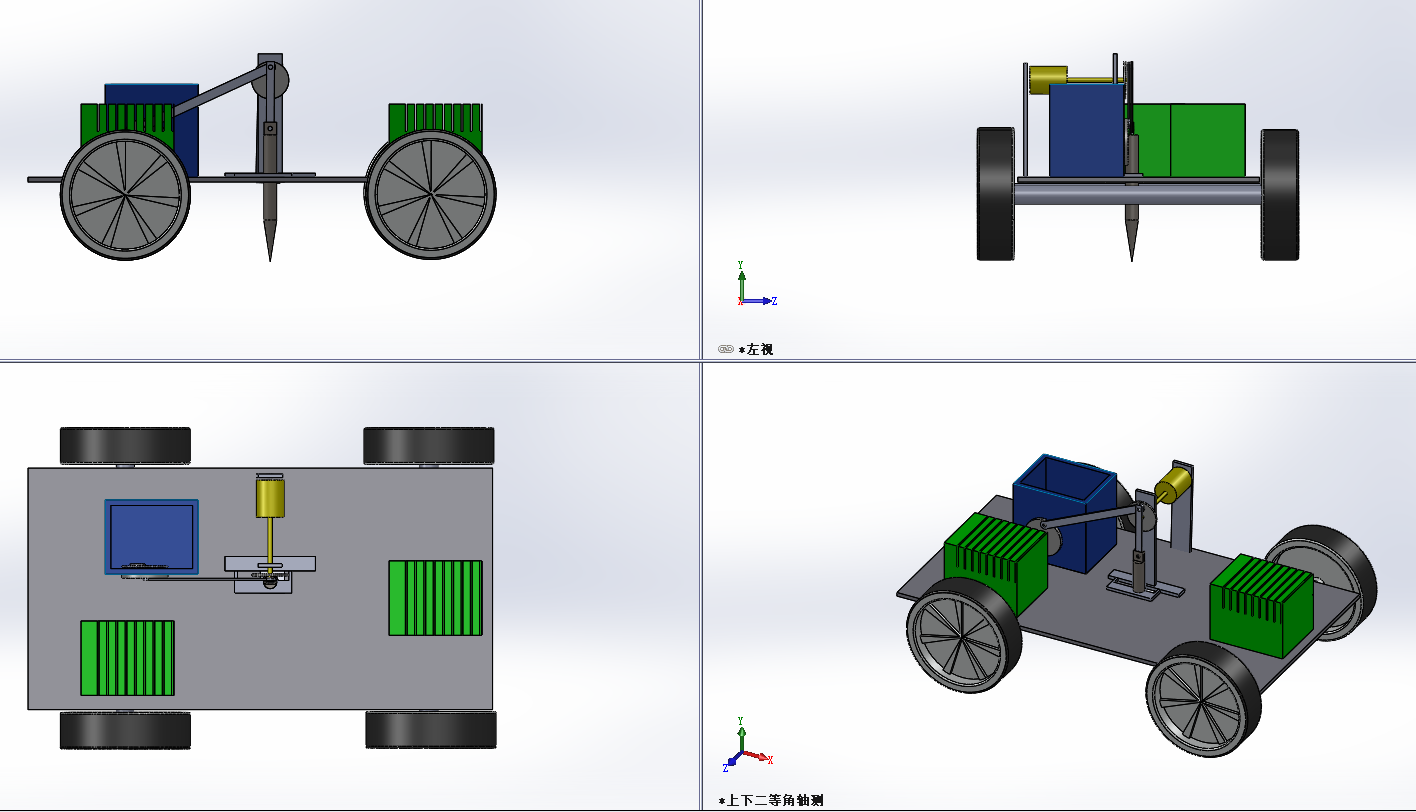Select the blue box in the 左视 view
This screenshot has width=1416, height=812.
[1087, 130]
